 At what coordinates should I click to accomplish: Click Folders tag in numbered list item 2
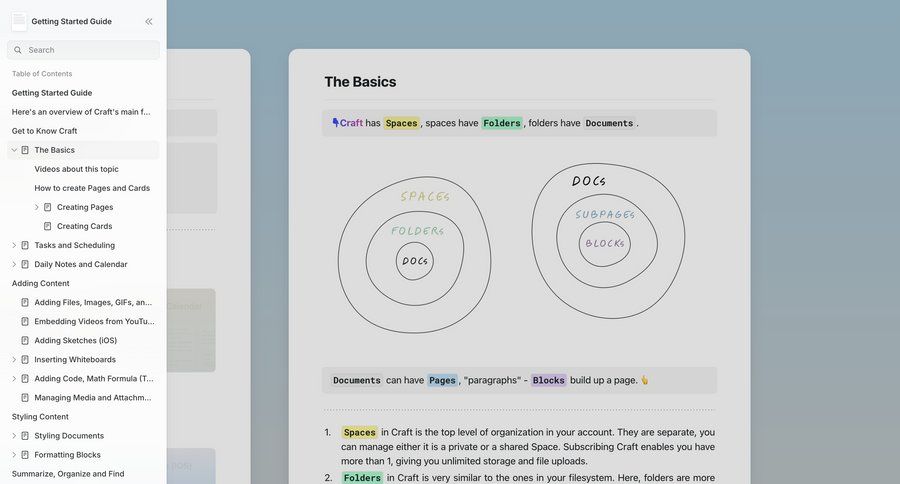click(x=362, y=478)
